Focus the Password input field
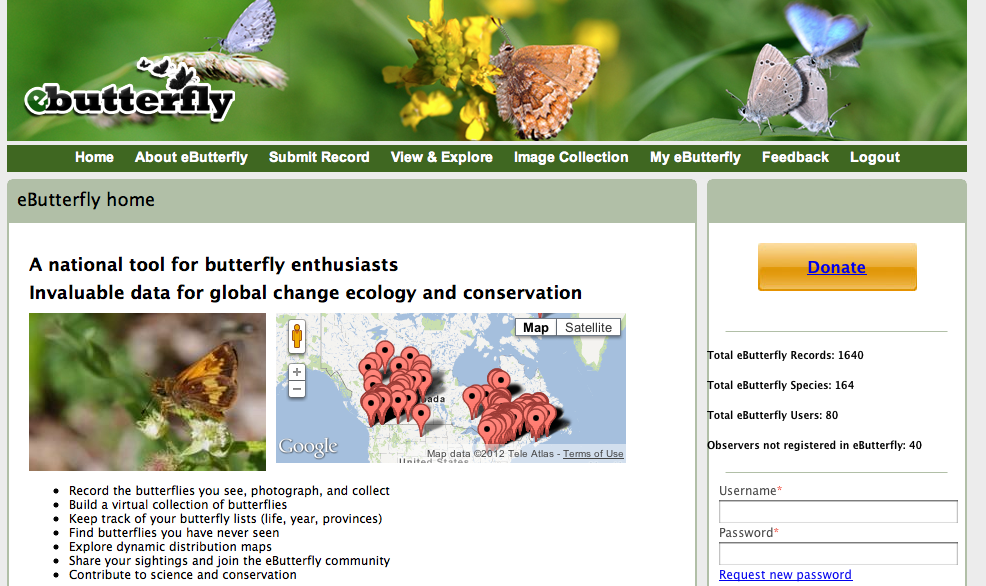This screenshot has width=986, height=586. click(838, 553)
